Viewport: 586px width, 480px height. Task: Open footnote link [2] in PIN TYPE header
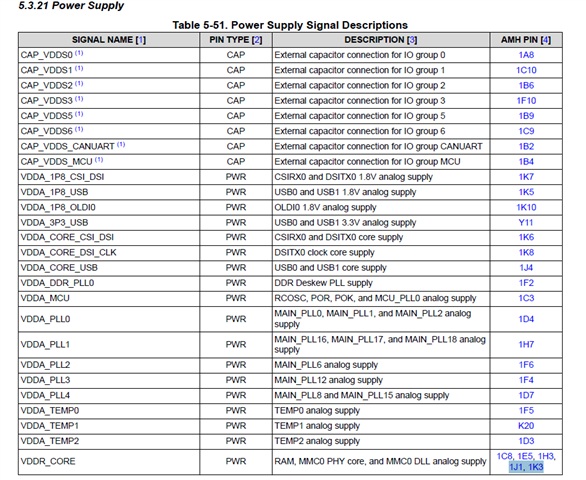point(257,40)
